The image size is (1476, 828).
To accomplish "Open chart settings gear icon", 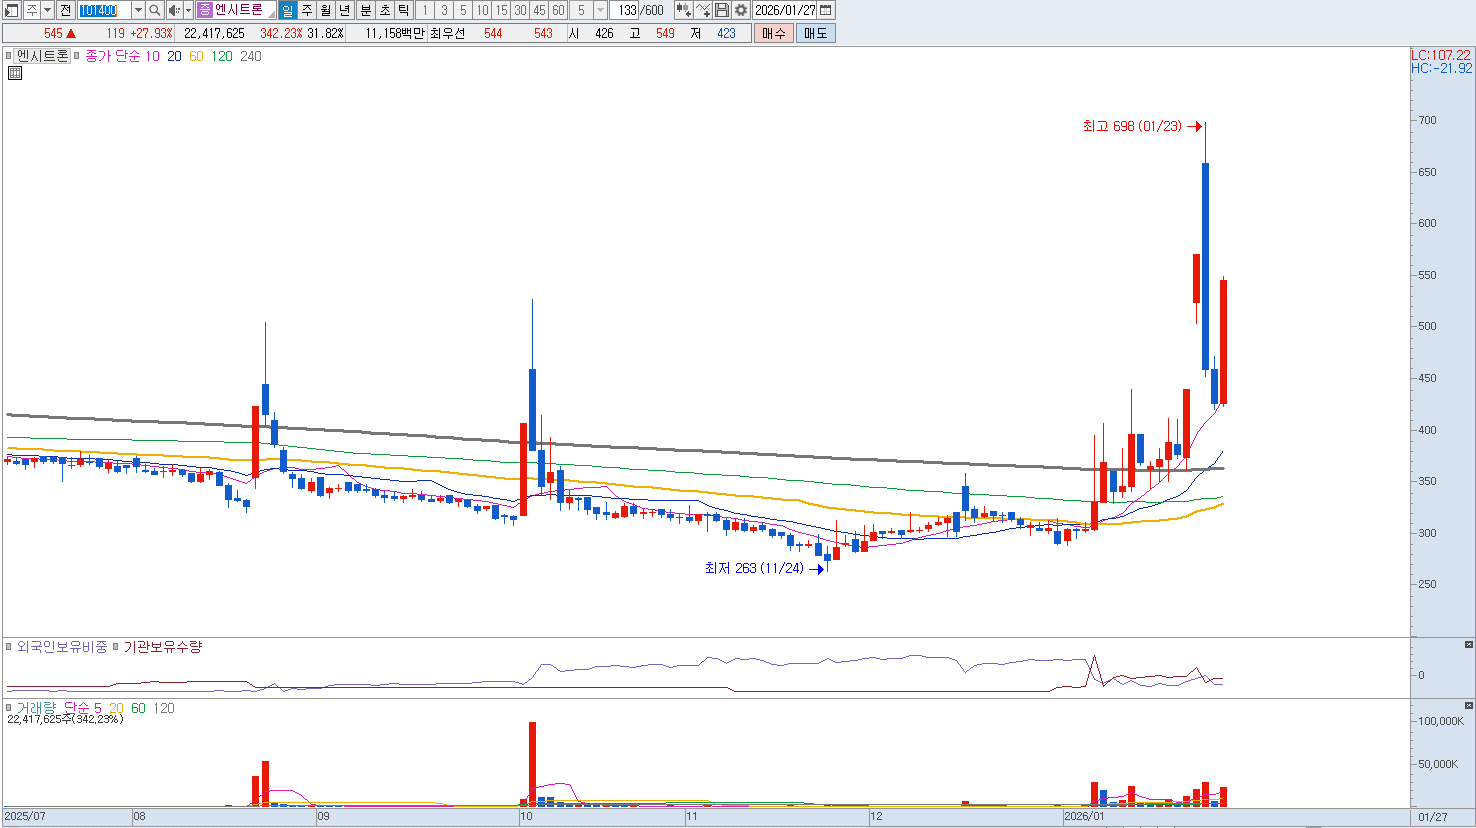I will (741, 10).
